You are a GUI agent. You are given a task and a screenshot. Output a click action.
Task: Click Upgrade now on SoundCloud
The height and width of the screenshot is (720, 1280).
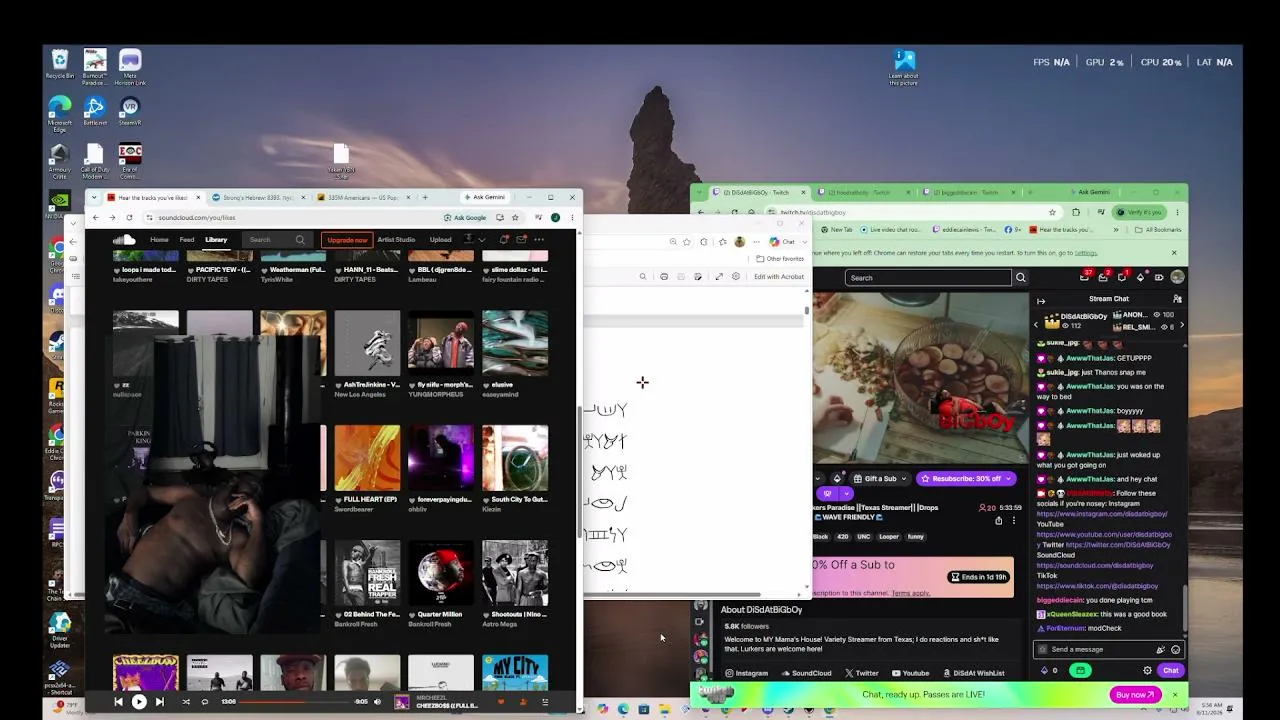347,240
